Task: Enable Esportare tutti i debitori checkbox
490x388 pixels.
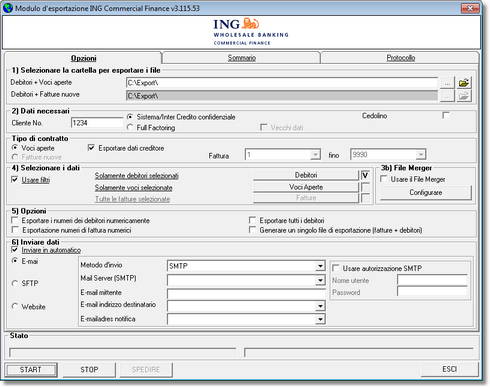Action: click(253, 220)
